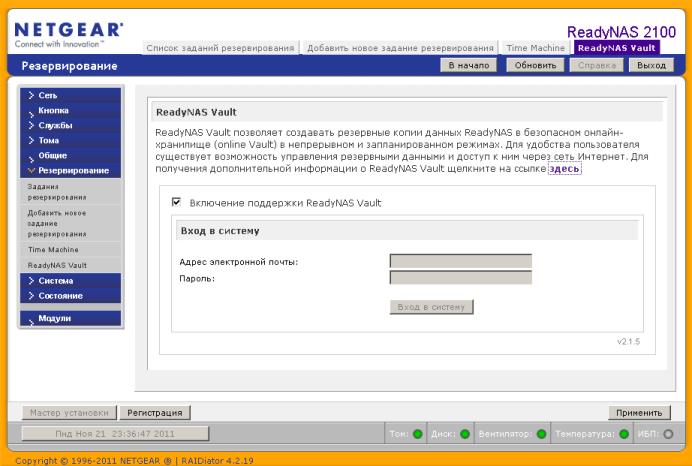Click the Выход button
This screenshot has width=692, height=466.
coord(651,65)
